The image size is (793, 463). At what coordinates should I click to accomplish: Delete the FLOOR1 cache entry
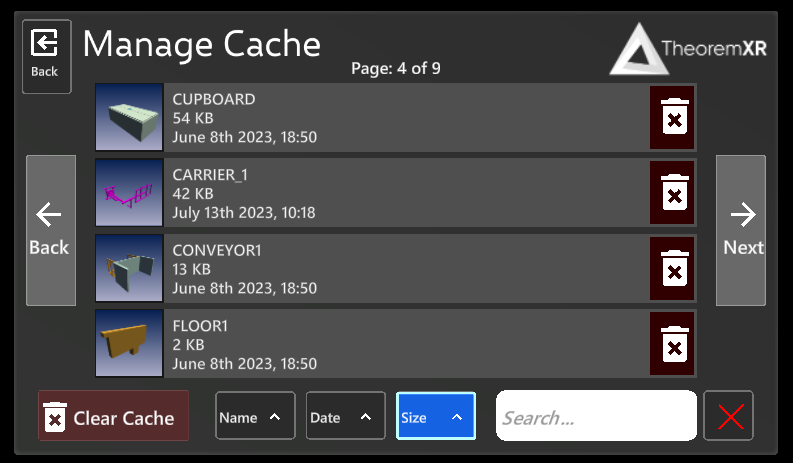[x=674, y=343]
